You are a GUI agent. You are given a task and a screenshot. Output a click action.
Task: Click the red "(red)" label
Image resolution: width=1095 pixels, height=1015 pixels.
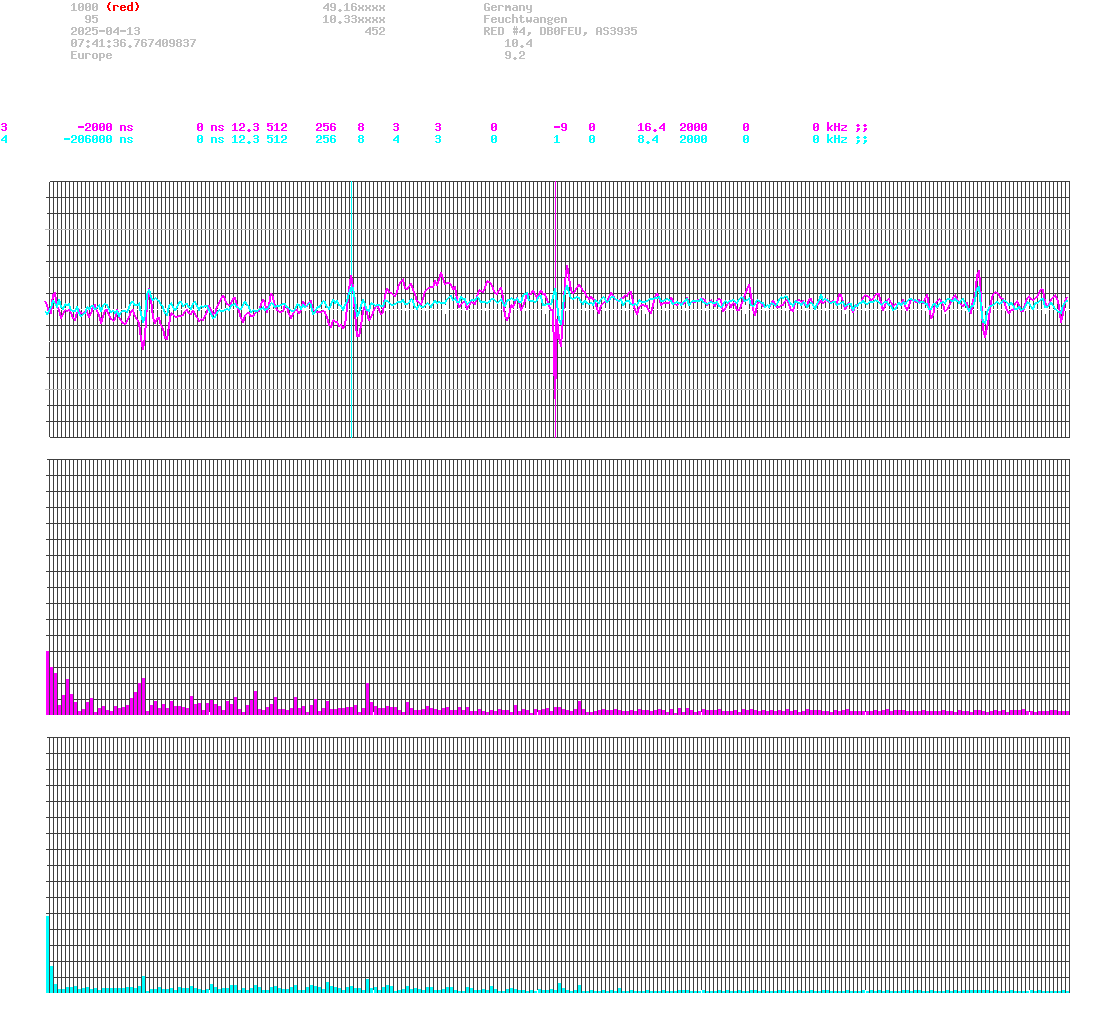[123, 8]
